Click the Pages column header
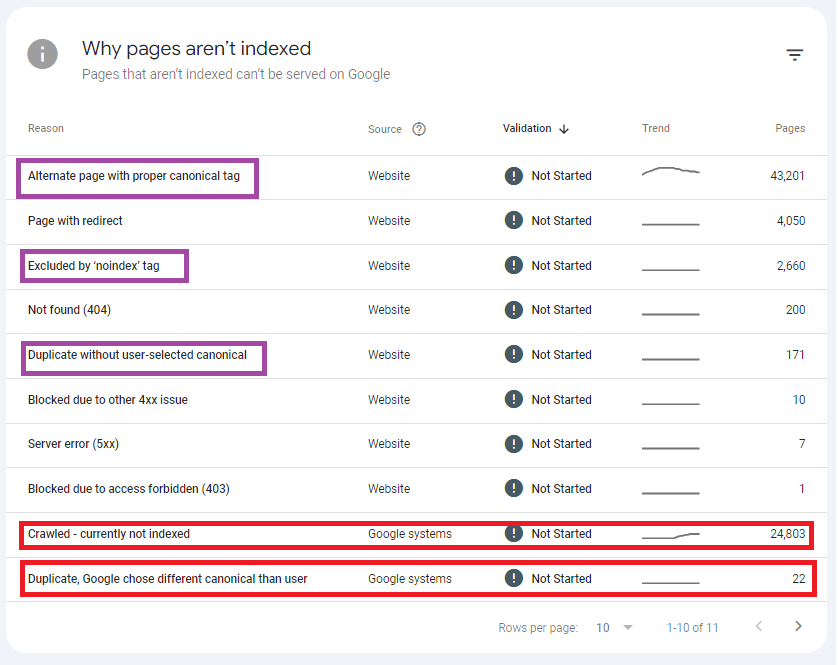 [790, 128]
